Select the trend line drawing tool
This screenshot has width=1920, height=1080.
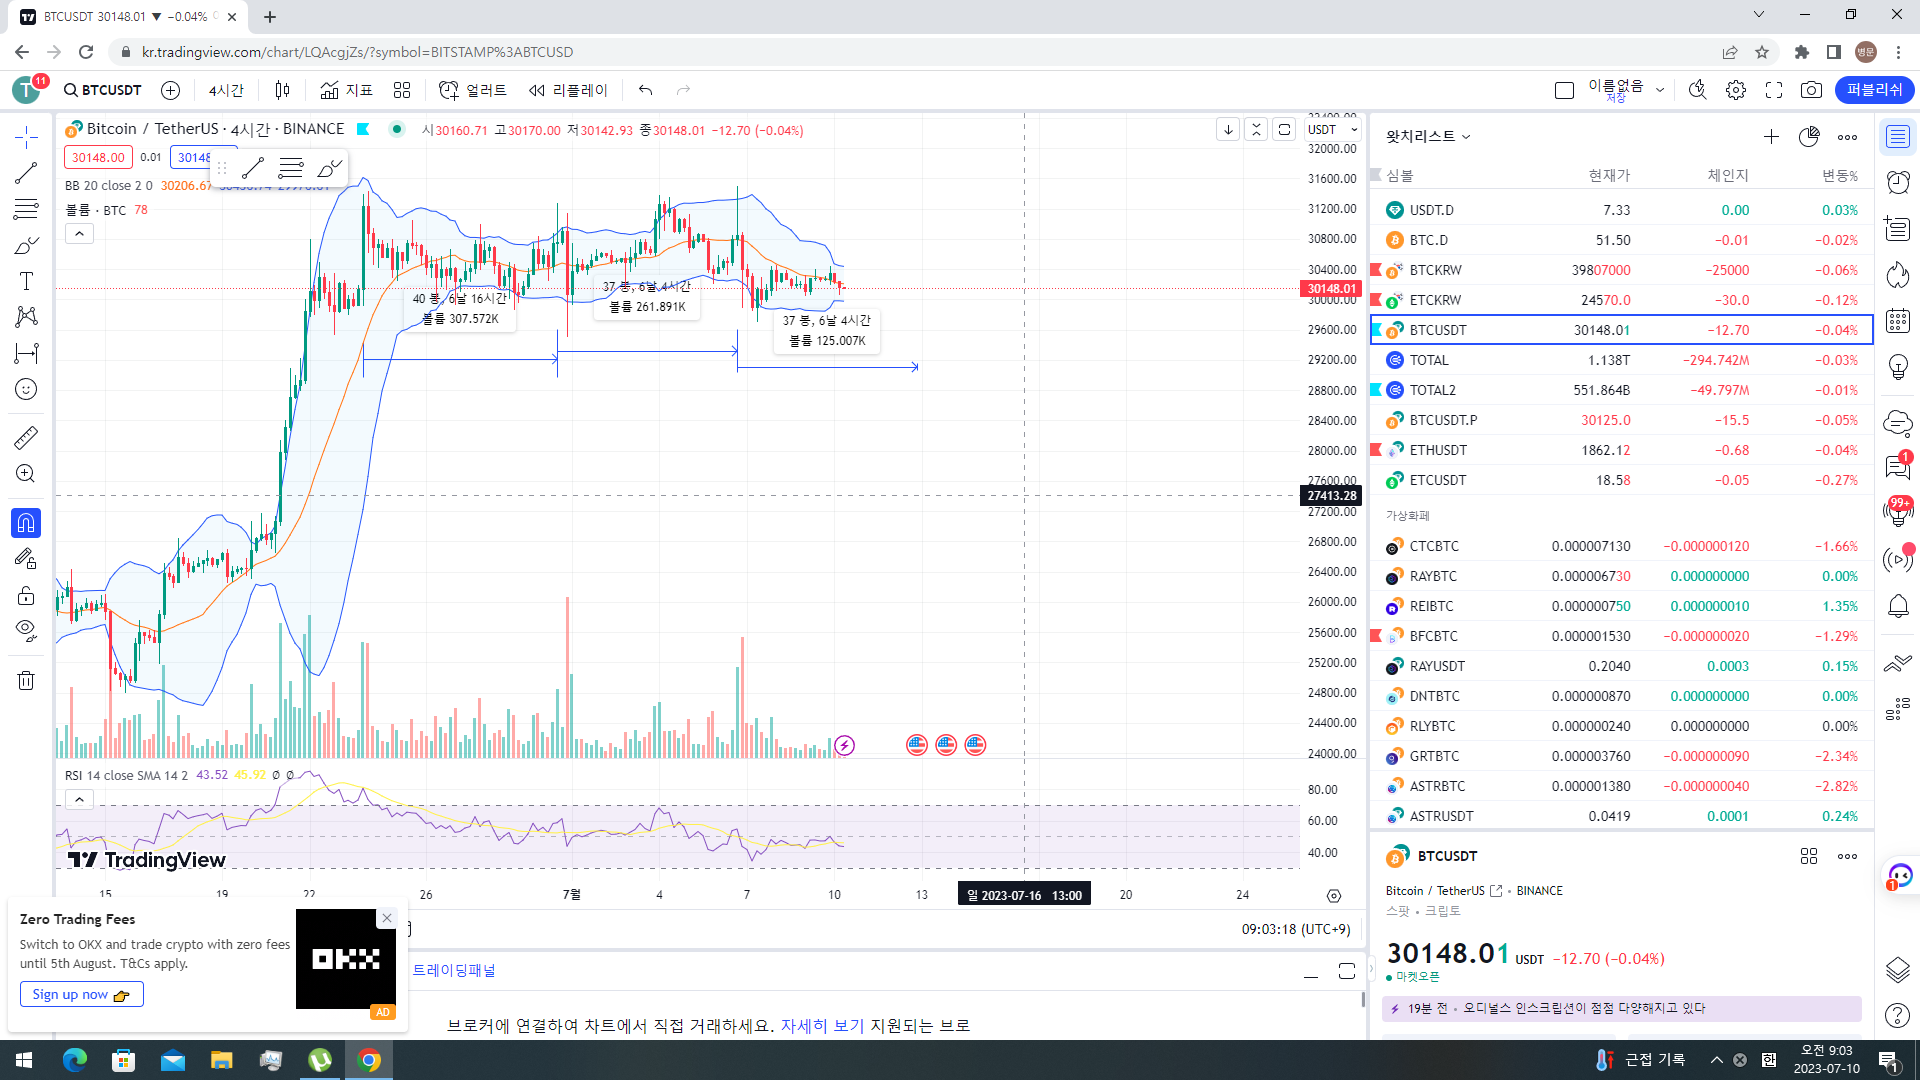[x=26, y=173]
